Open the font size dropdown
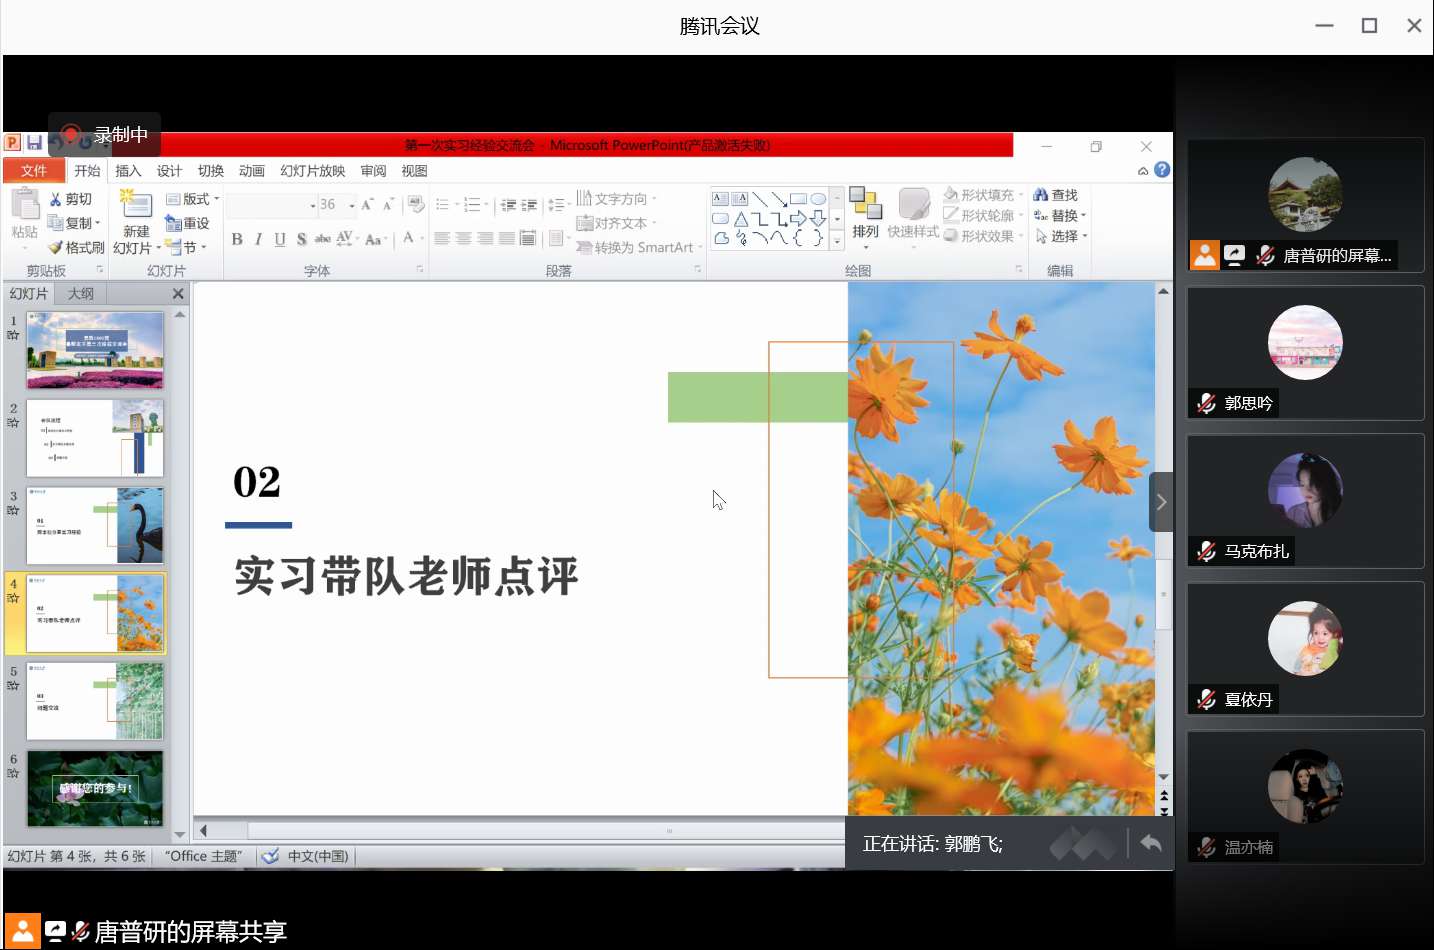Image resolution: width=1434 pixels, height=950 pixels. point(350,205)
